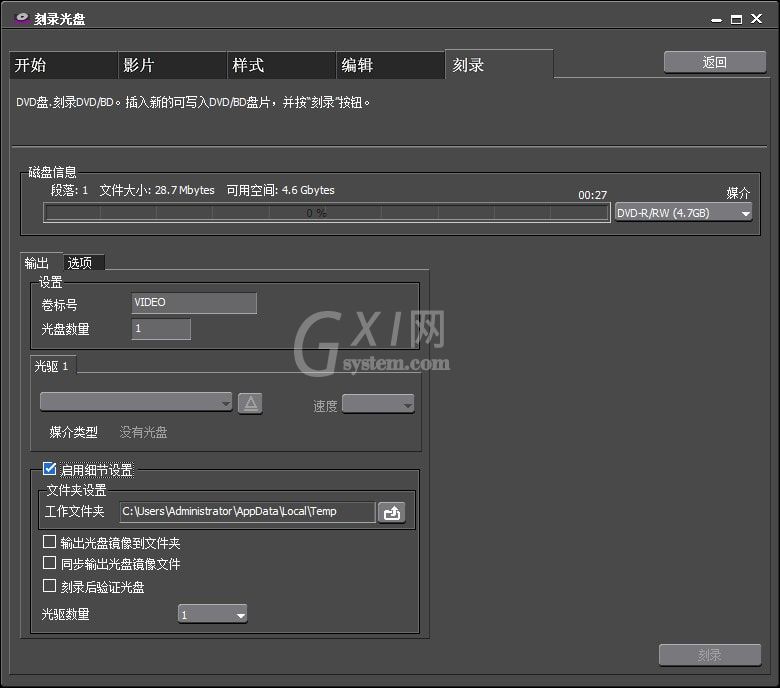Click the 00:27 duration text
780x688 pixels.
[x=592, y=195]
